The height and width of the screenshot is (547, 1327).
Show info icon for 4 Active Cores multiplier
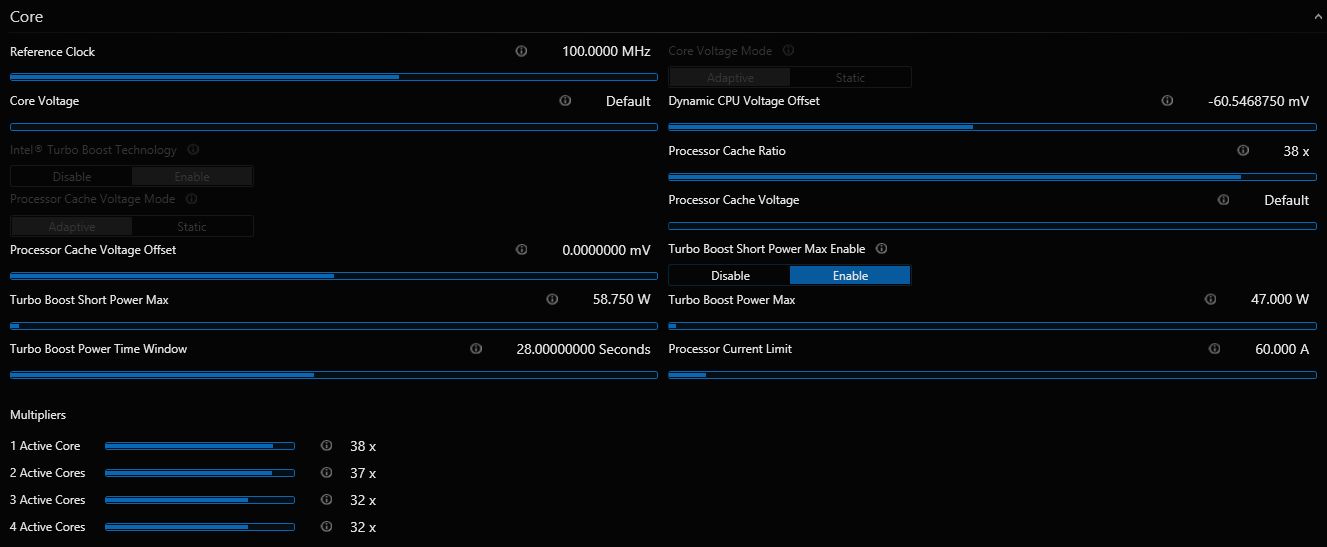coord(326,527)
